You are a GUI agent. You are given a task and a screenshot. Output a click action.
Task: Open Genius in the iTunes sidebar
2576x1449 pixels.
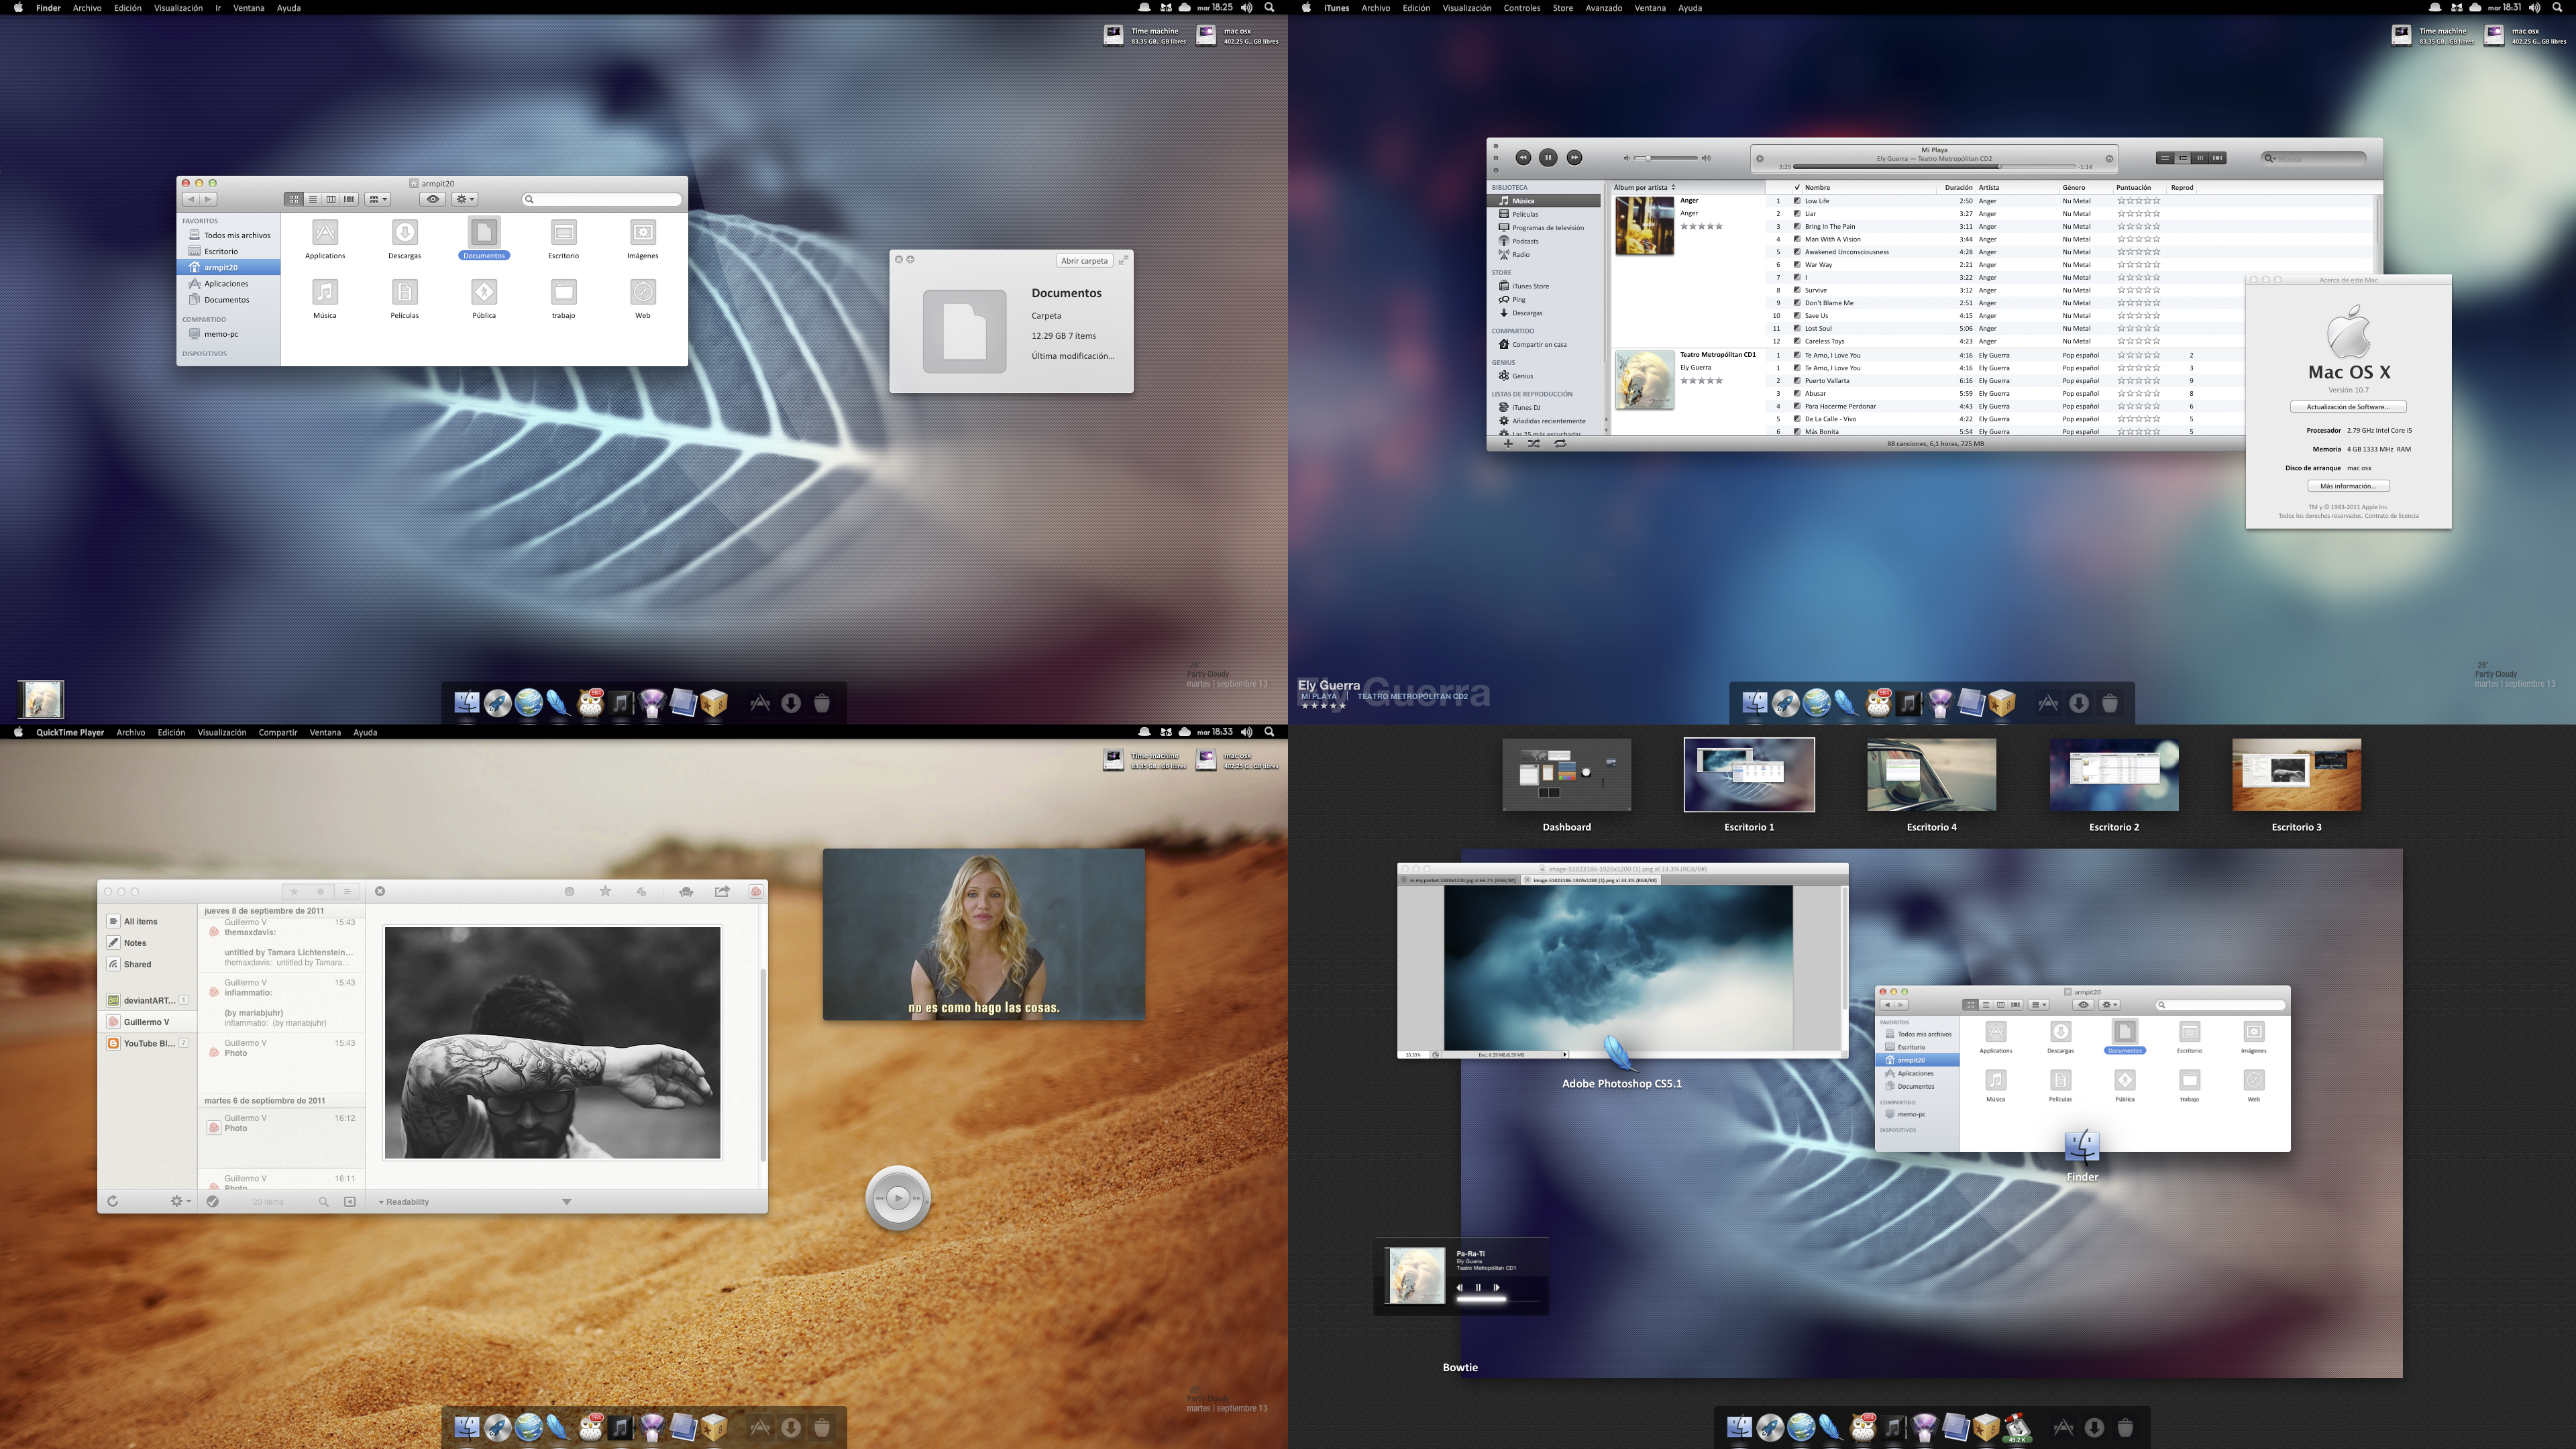(1544, 376)
